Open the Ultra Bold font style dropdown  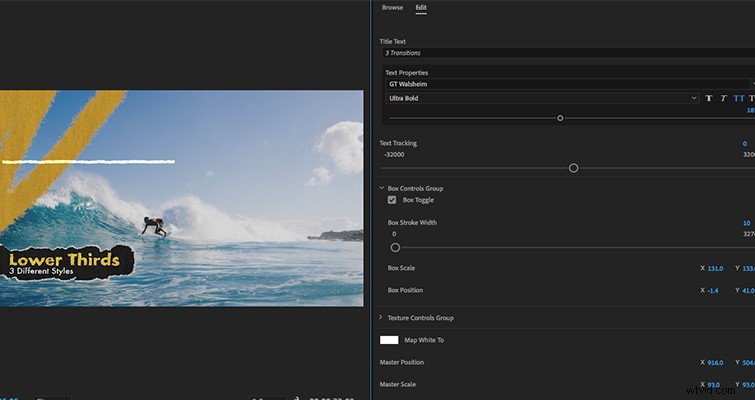[x=542, y=98]
